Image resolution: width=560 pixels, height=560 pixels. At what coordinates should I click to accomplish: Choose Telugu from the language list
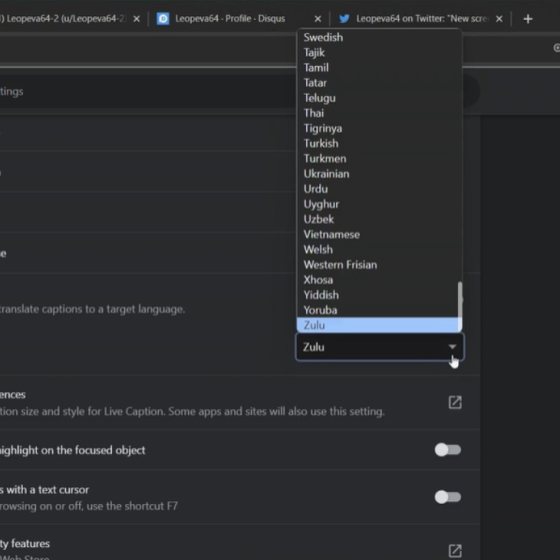[x=378, y=98]
